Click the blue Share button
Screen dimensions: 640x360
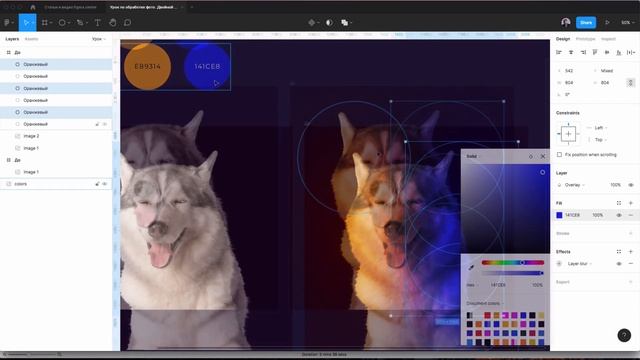586,22
